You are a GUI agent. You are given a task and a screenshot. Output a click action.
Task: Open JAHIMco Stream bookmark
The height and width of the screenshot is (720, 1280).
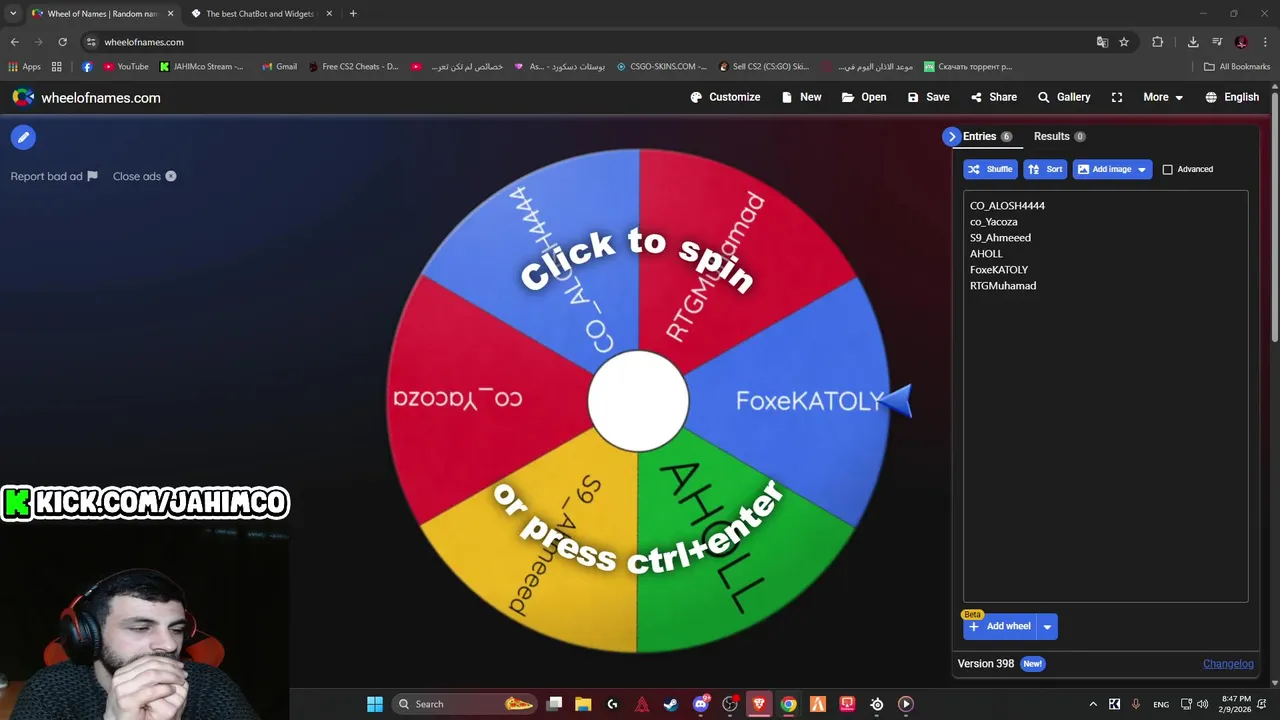point(202,67)
